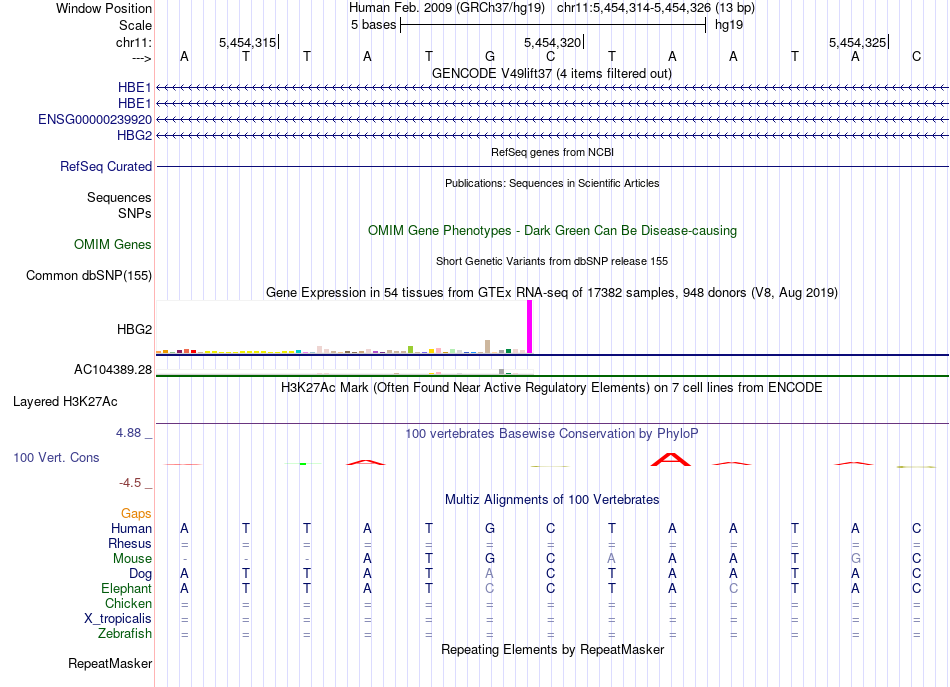Click the orange Gaps label
Viewport: 950px width, 687px height.
coord(136,514)
